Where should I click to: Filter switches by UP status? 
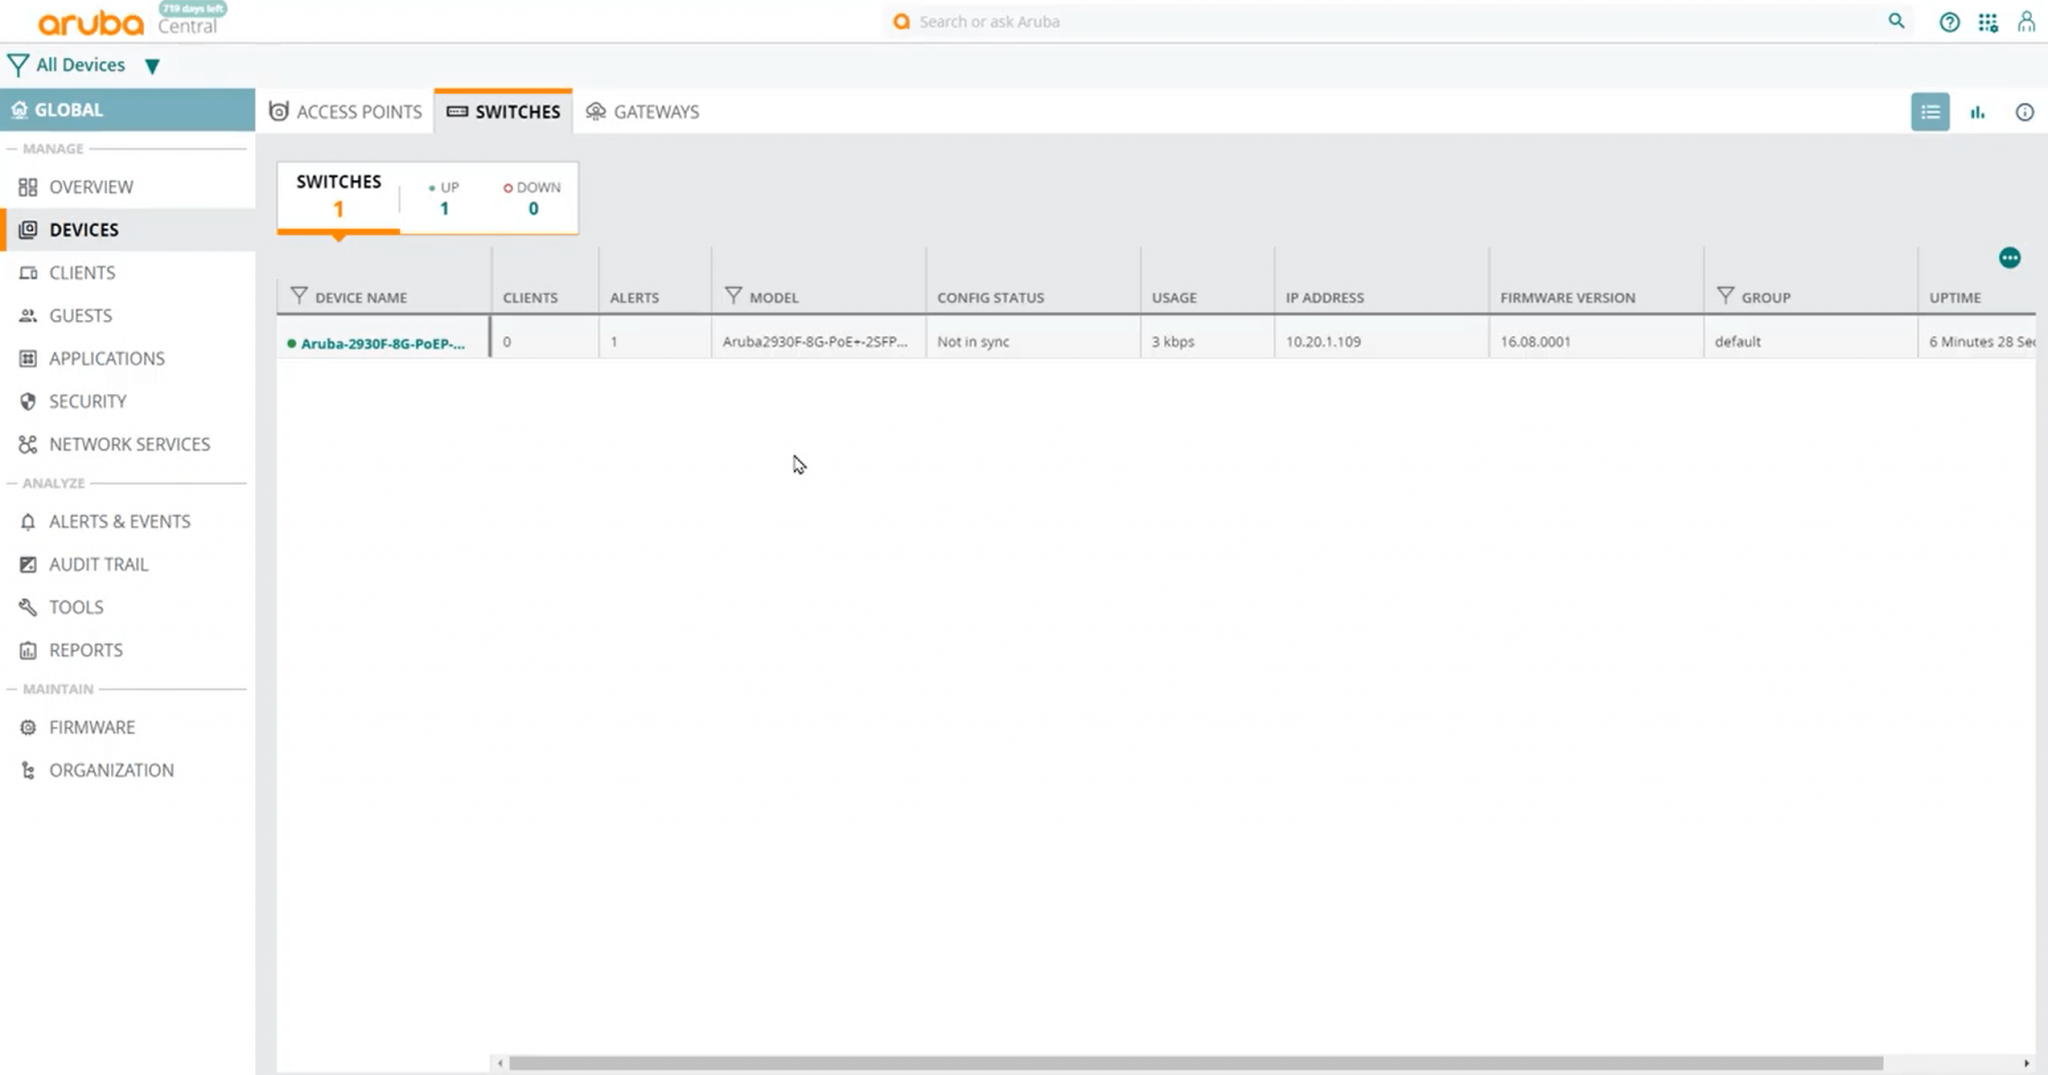click(x=444, y=198)
